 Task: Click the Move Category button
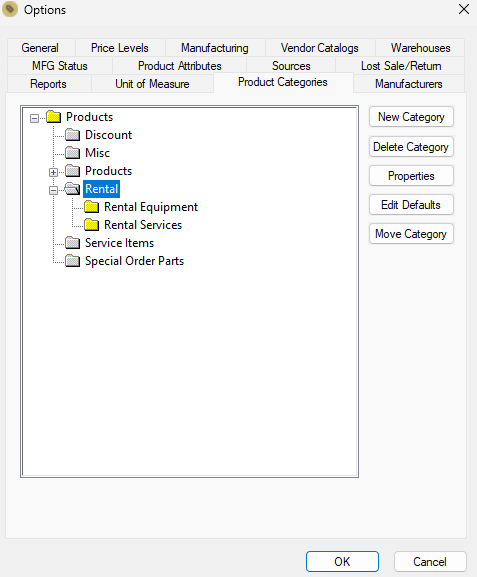pos(411,234)
